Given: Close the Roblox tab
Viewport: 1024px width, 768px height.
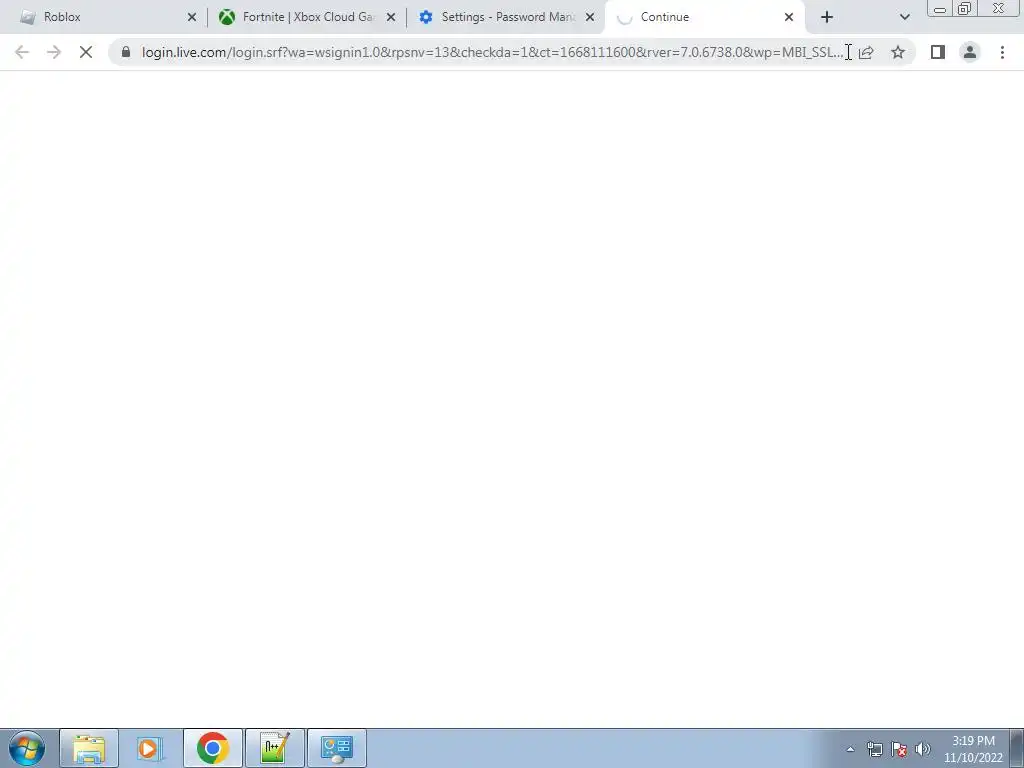Looking at the screenshot, I should (191, 18).
